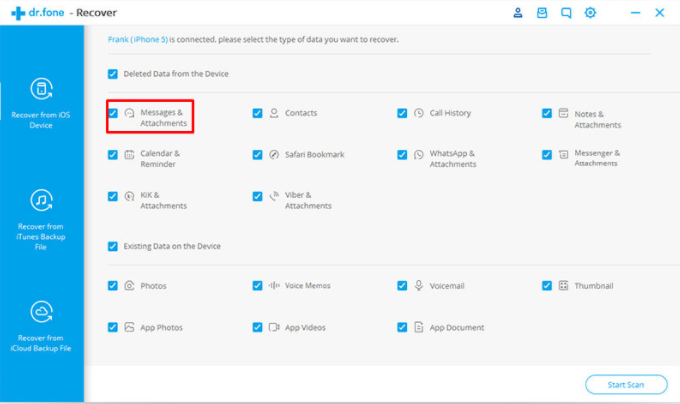Open the feedback chat bubble icon
Viewport: 680px width, 404px height.
point(566,13)
